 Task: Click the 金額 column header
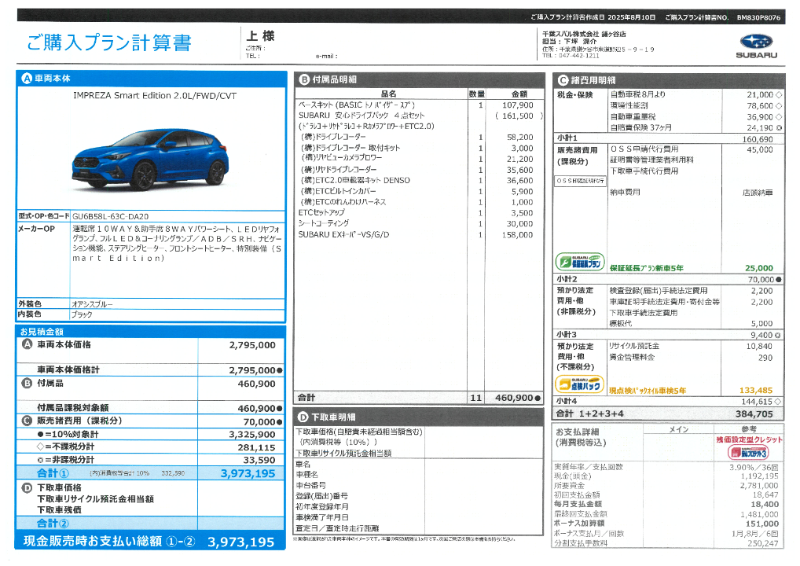[x=519, y=94]
